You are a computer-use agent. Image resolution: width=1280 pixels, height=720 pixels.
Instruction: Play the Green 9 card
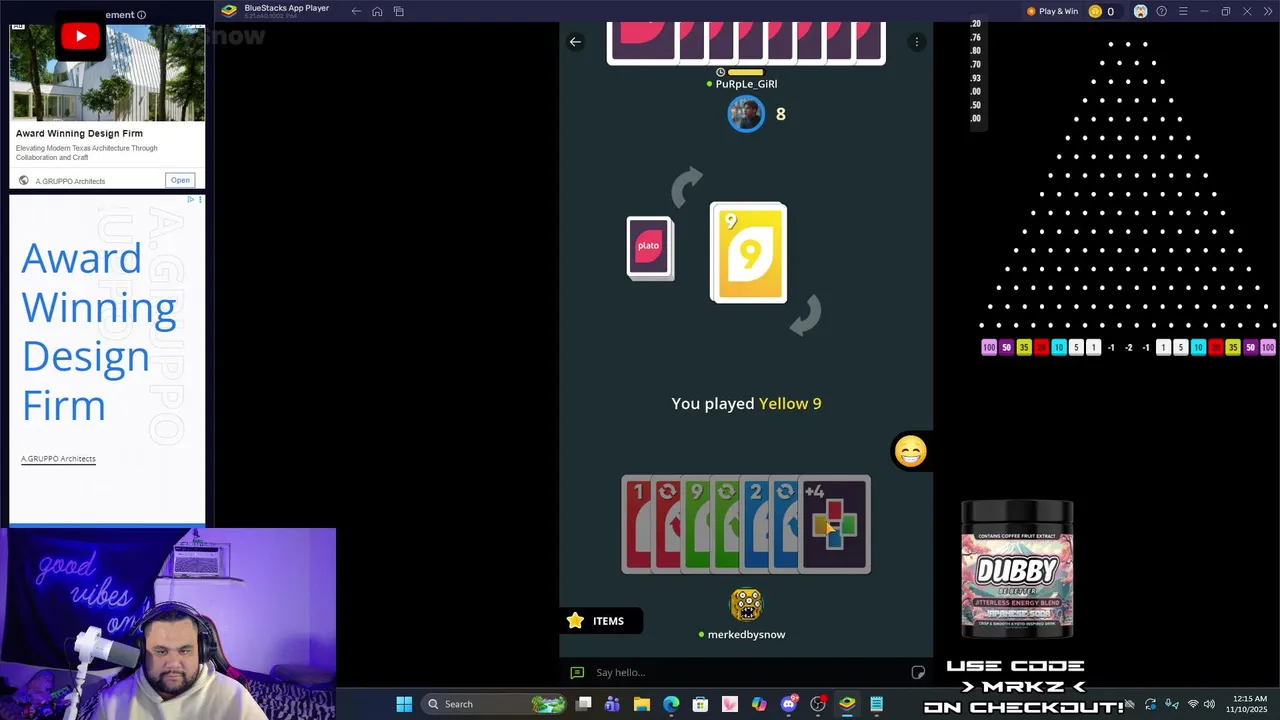pyautogui.click(x=696, y=525)
